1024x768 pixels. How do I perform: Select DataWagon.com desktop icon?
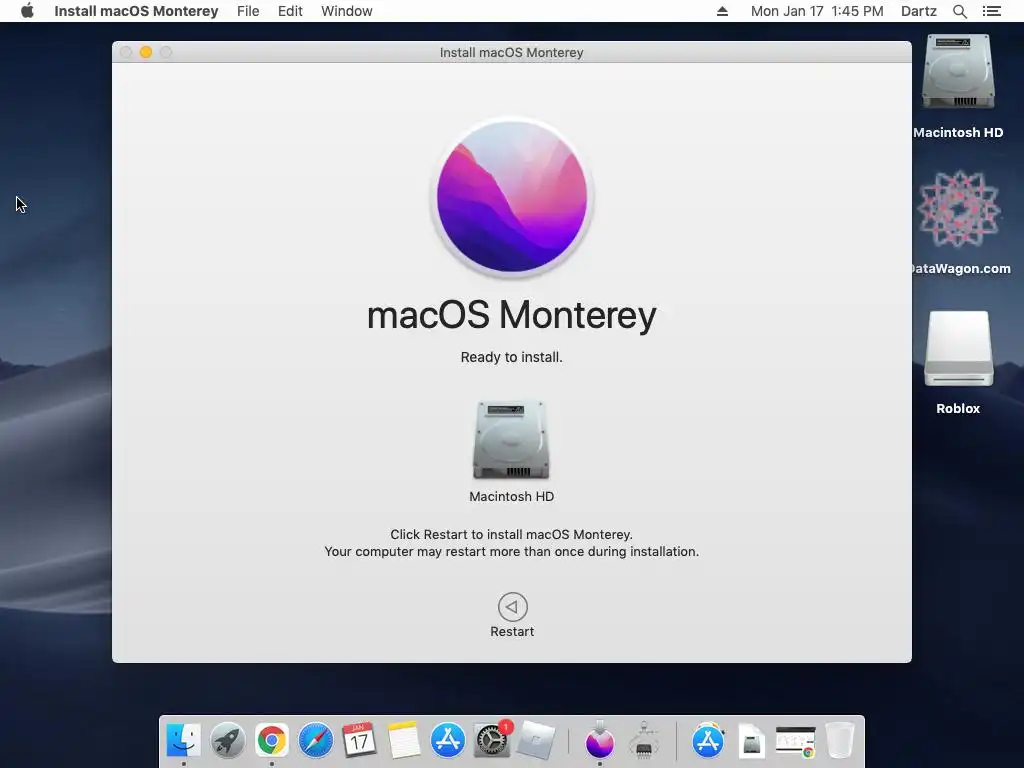pyautogui.click(x=959, y=209)
